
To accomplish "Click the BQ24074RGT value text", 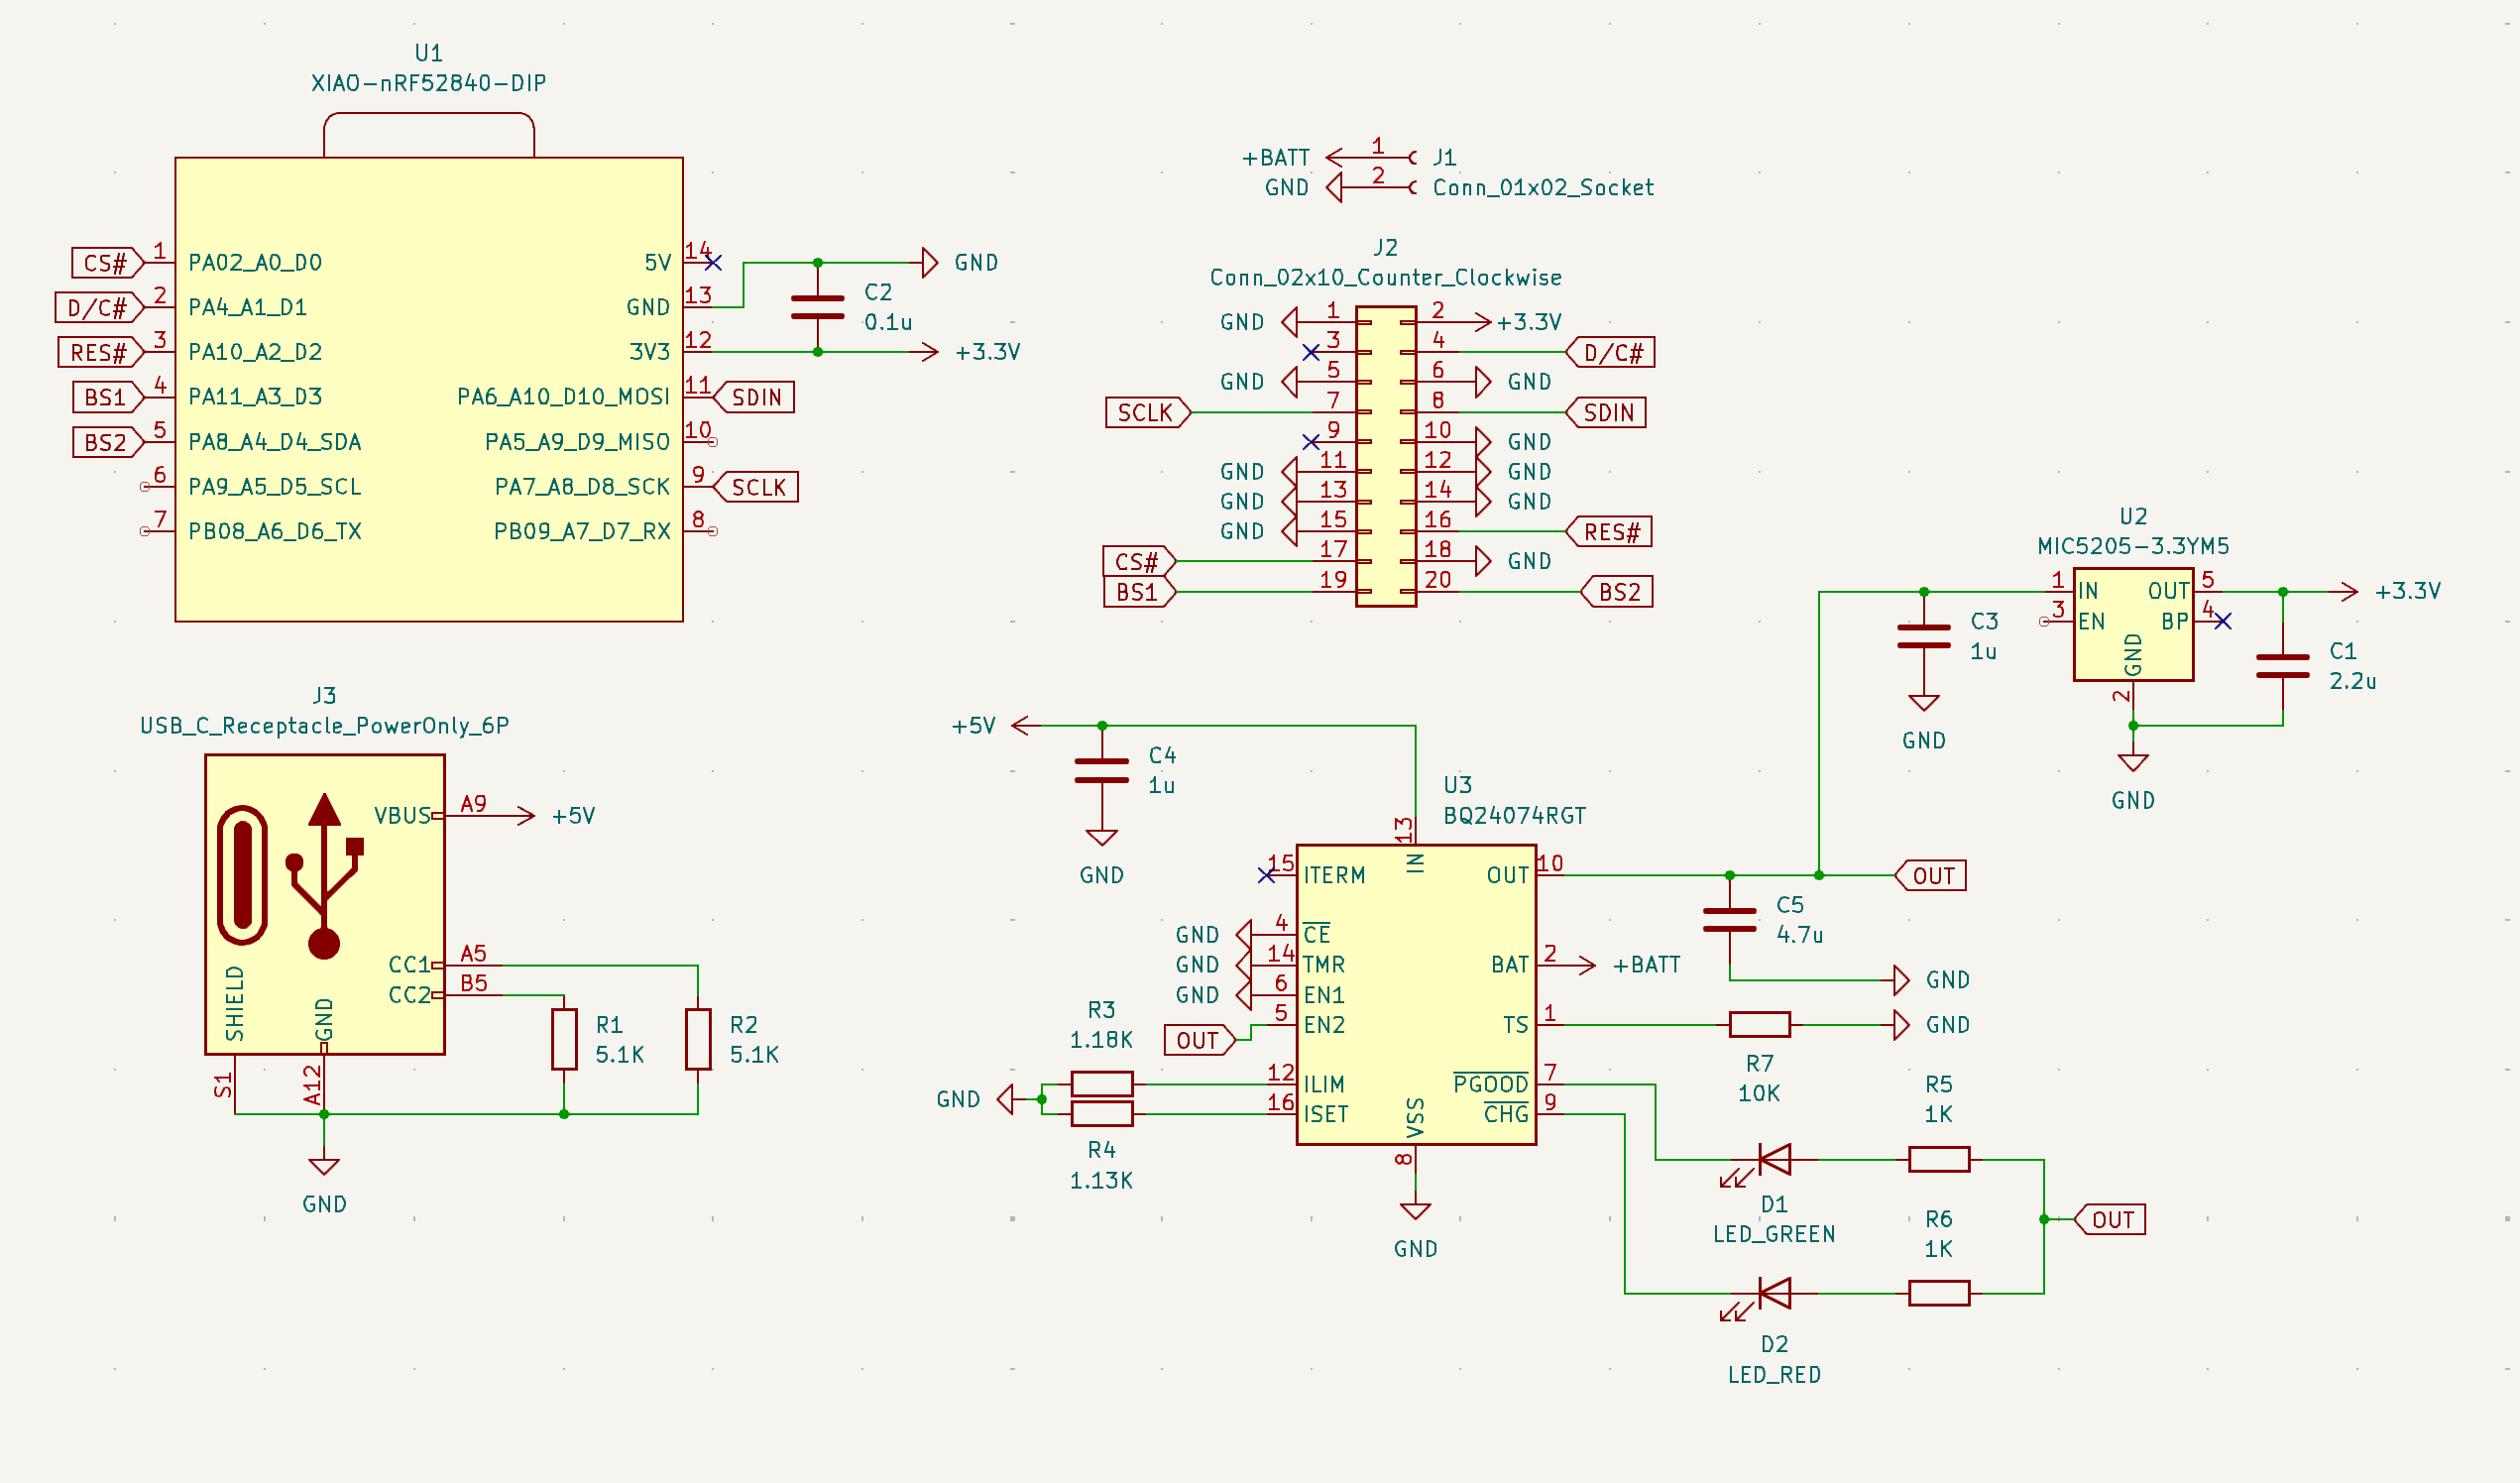I will point(1514,815).
